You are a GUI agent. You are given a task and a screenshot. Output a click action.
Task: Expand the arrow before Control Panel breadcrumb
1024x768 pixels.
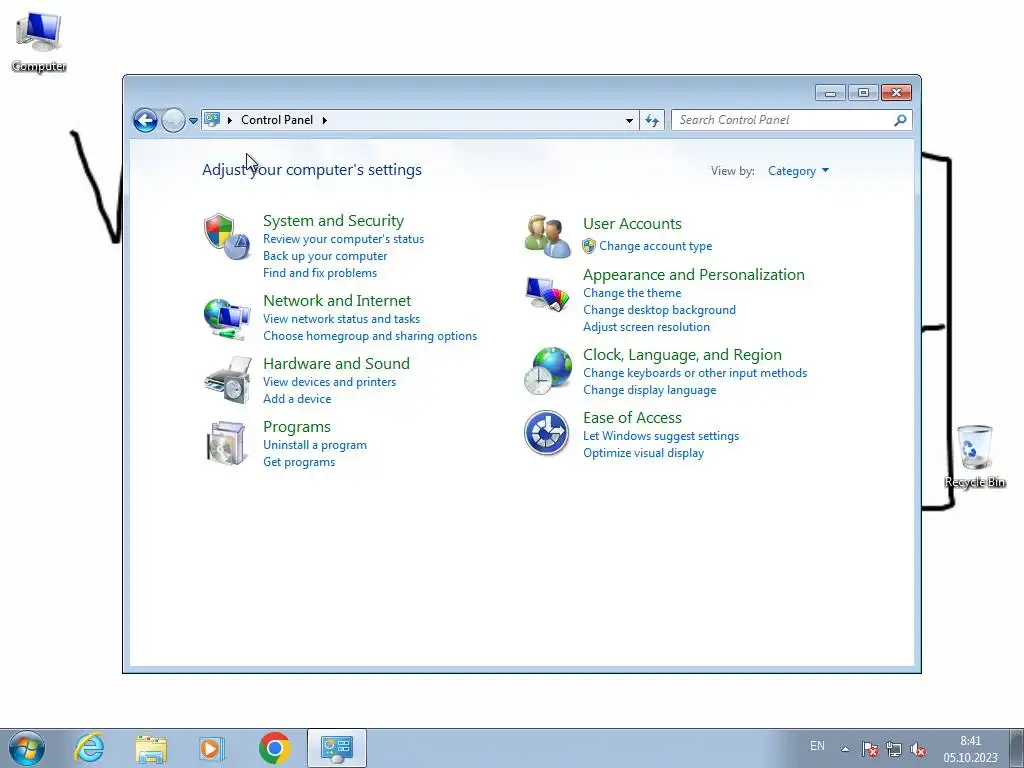coord(230,120)
